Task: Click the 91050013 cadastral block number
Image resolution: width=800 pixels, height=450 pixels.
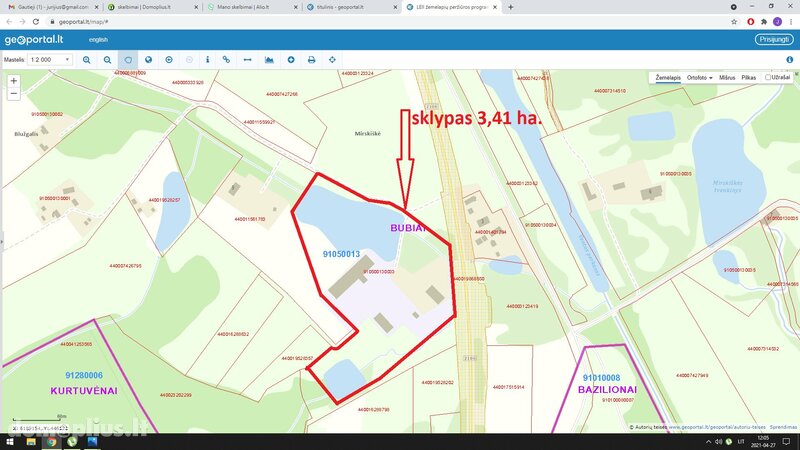Action: click(x=341, y=254)
